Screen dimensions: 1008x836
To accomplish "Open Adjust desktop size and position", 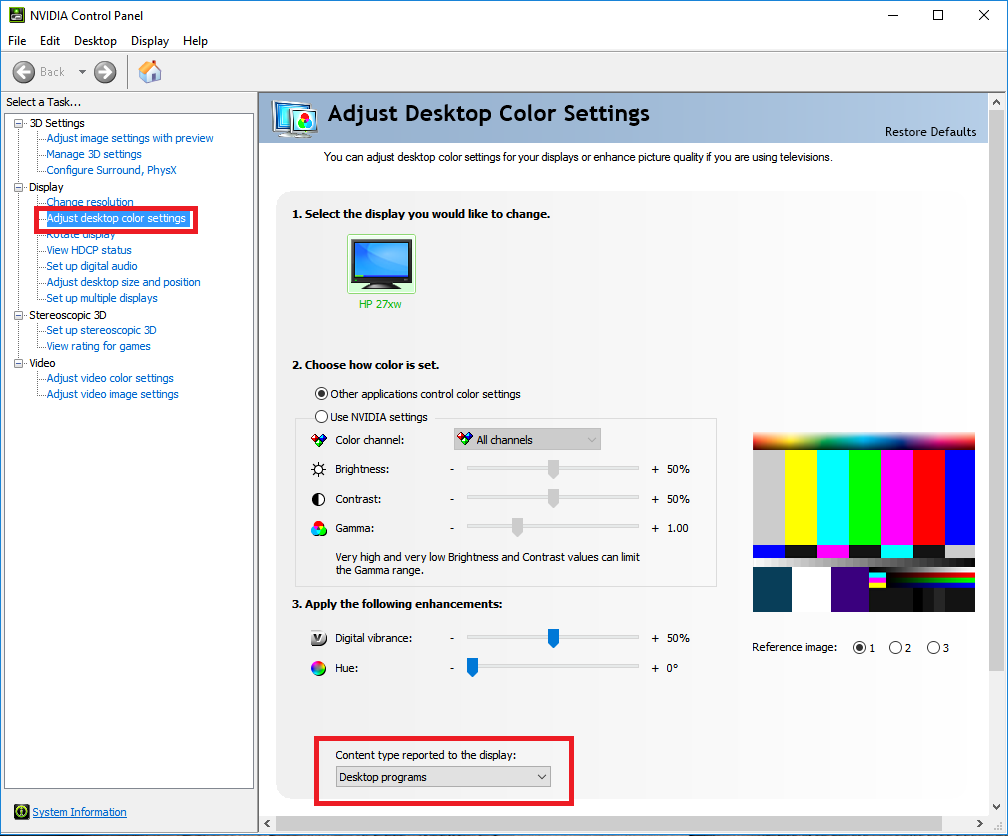I will click(x=123, y=282).
